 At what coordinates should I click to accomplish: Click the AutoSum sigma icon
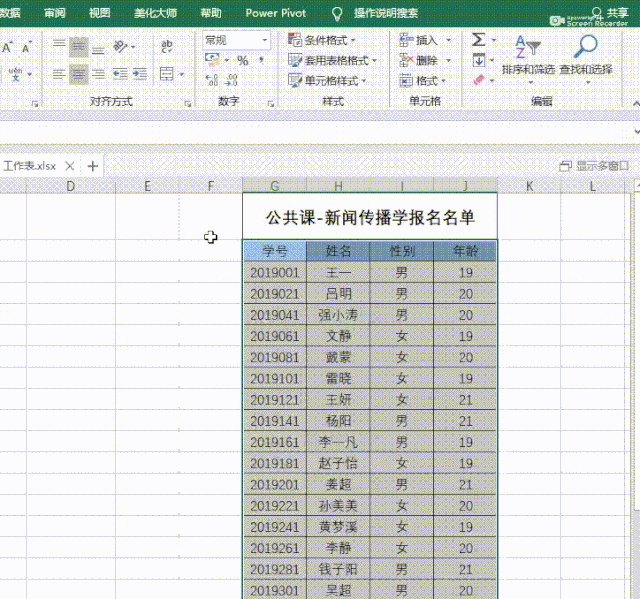[479, 40]
